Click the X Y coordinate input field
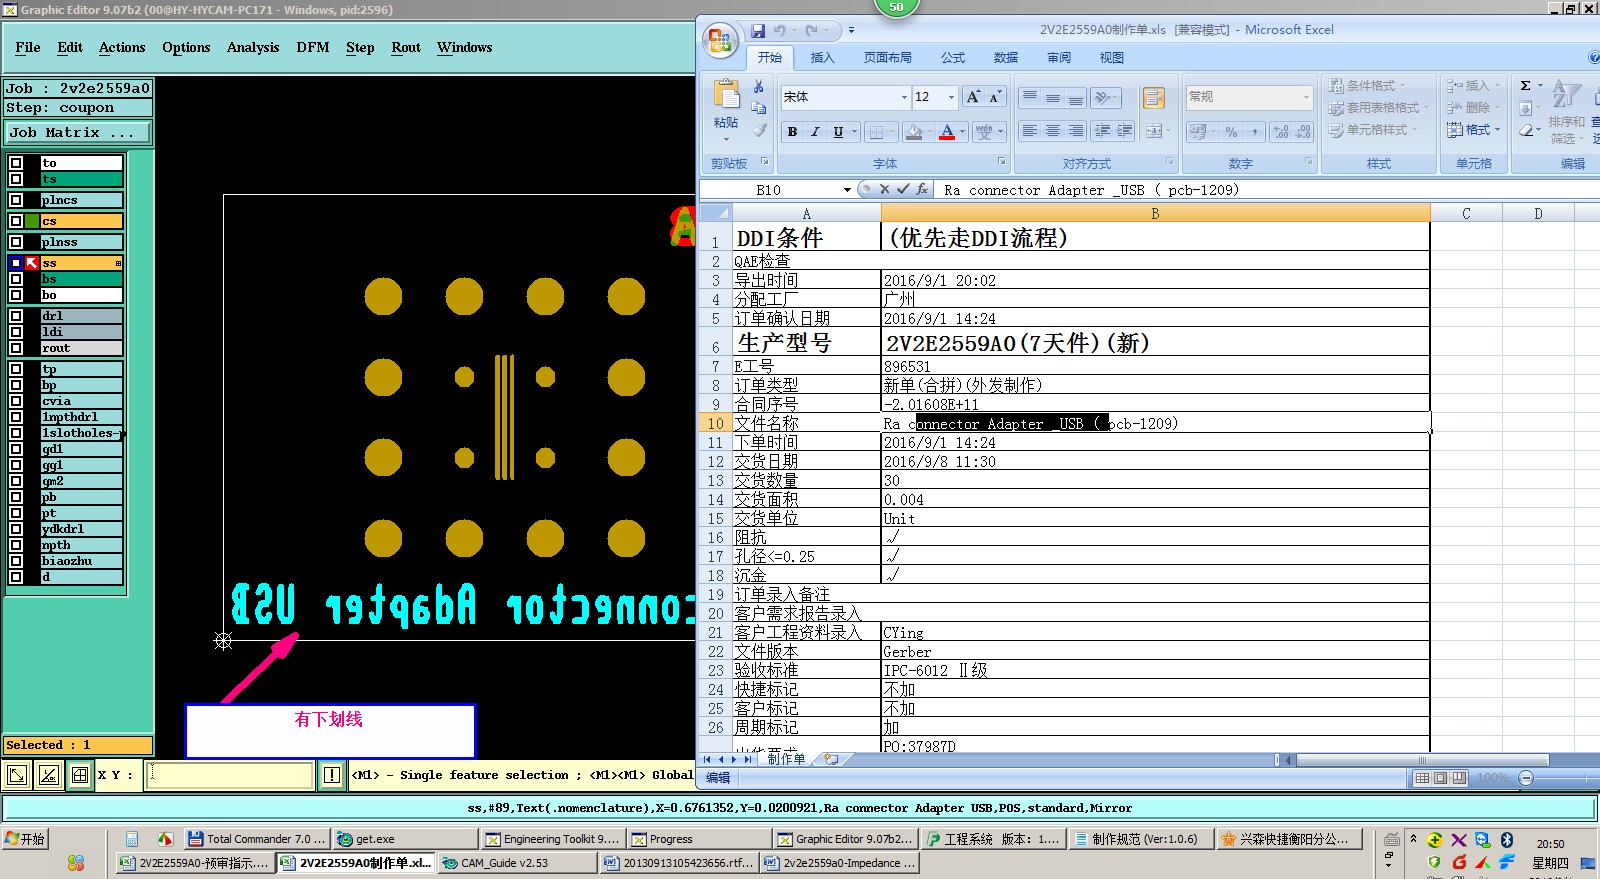Image resolution: width=1600 pixels, height=879 pixels. pos(229,775)
